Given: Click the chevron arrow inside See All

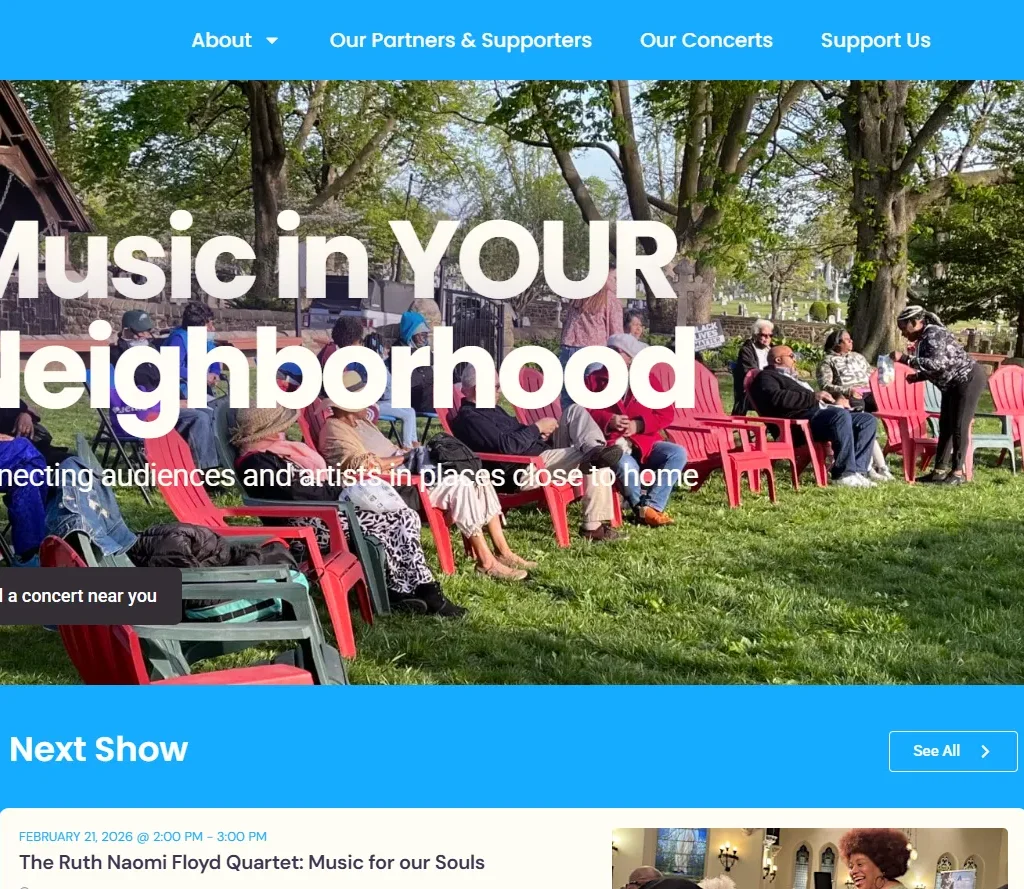Looking at the screenshot, I should [985, 751].
